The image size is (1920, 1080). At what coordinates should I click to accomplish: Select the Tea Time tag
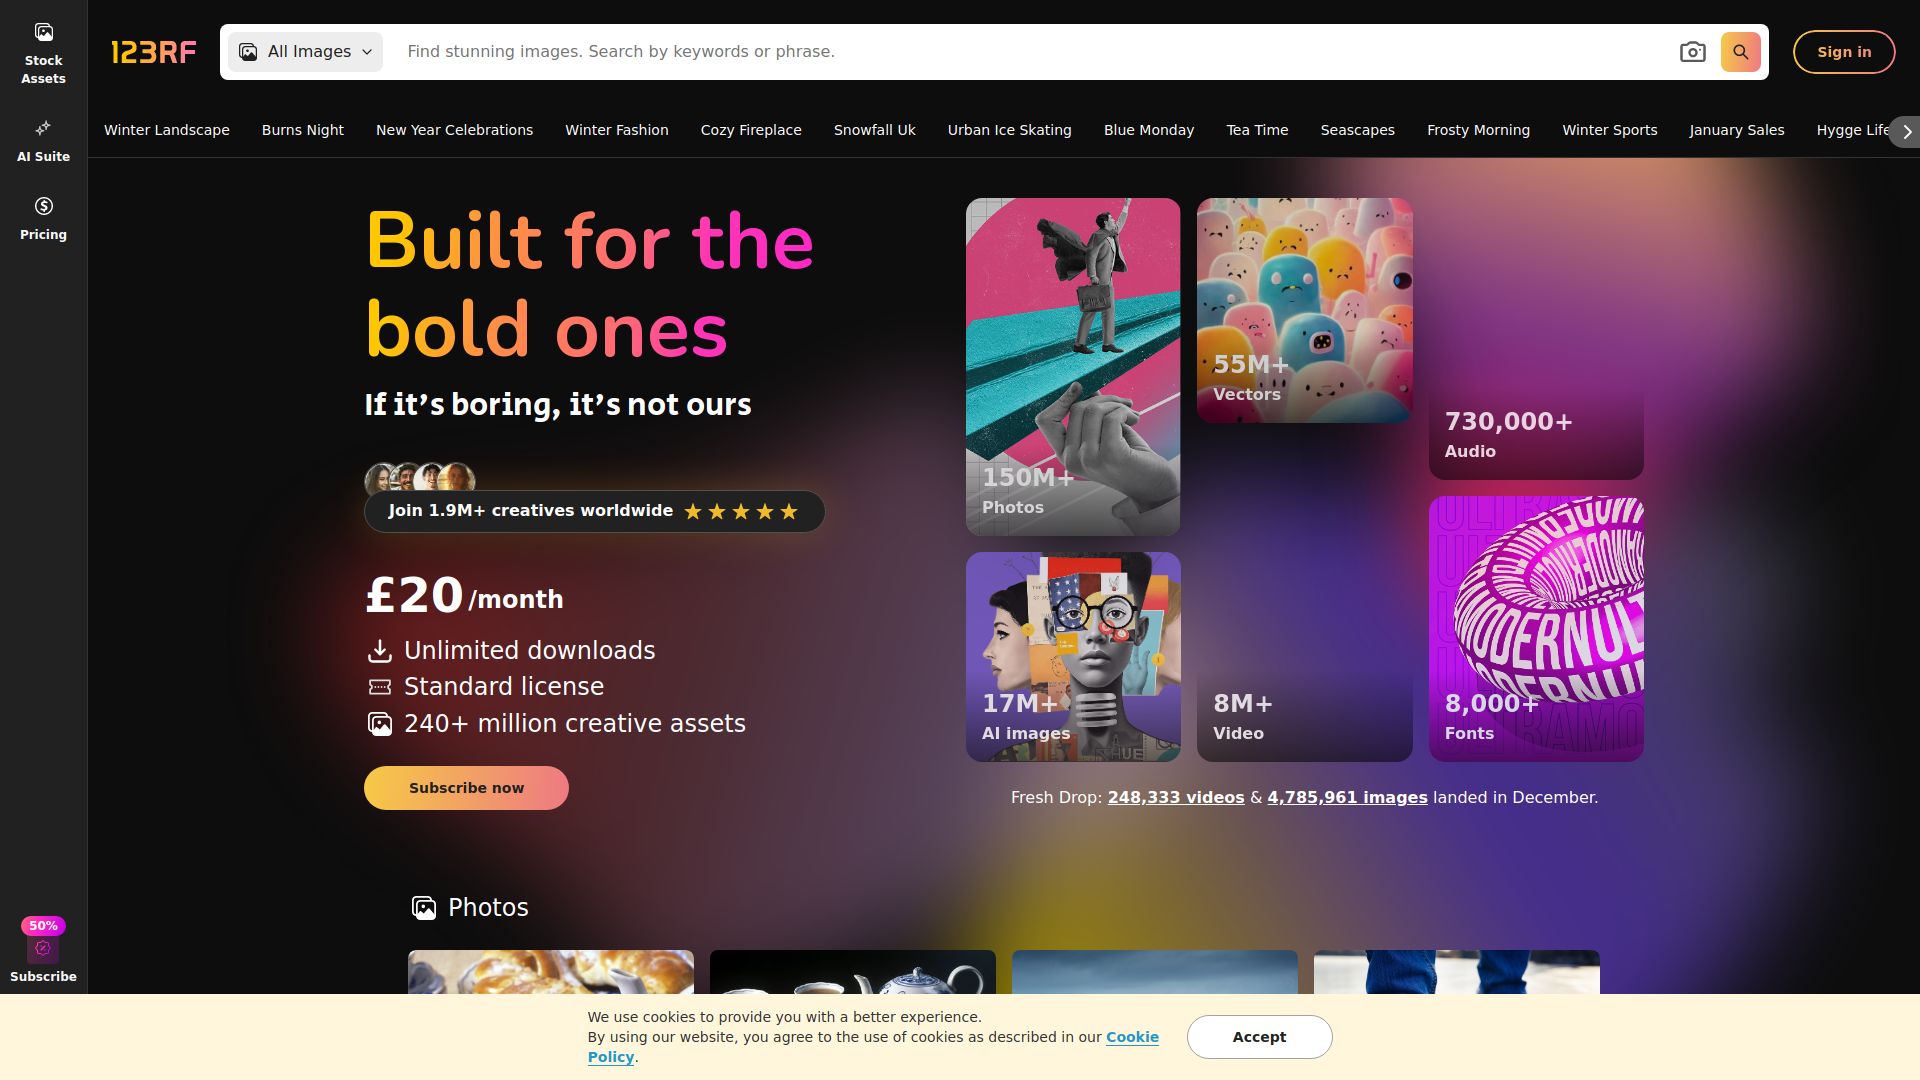click(1257, 130)
